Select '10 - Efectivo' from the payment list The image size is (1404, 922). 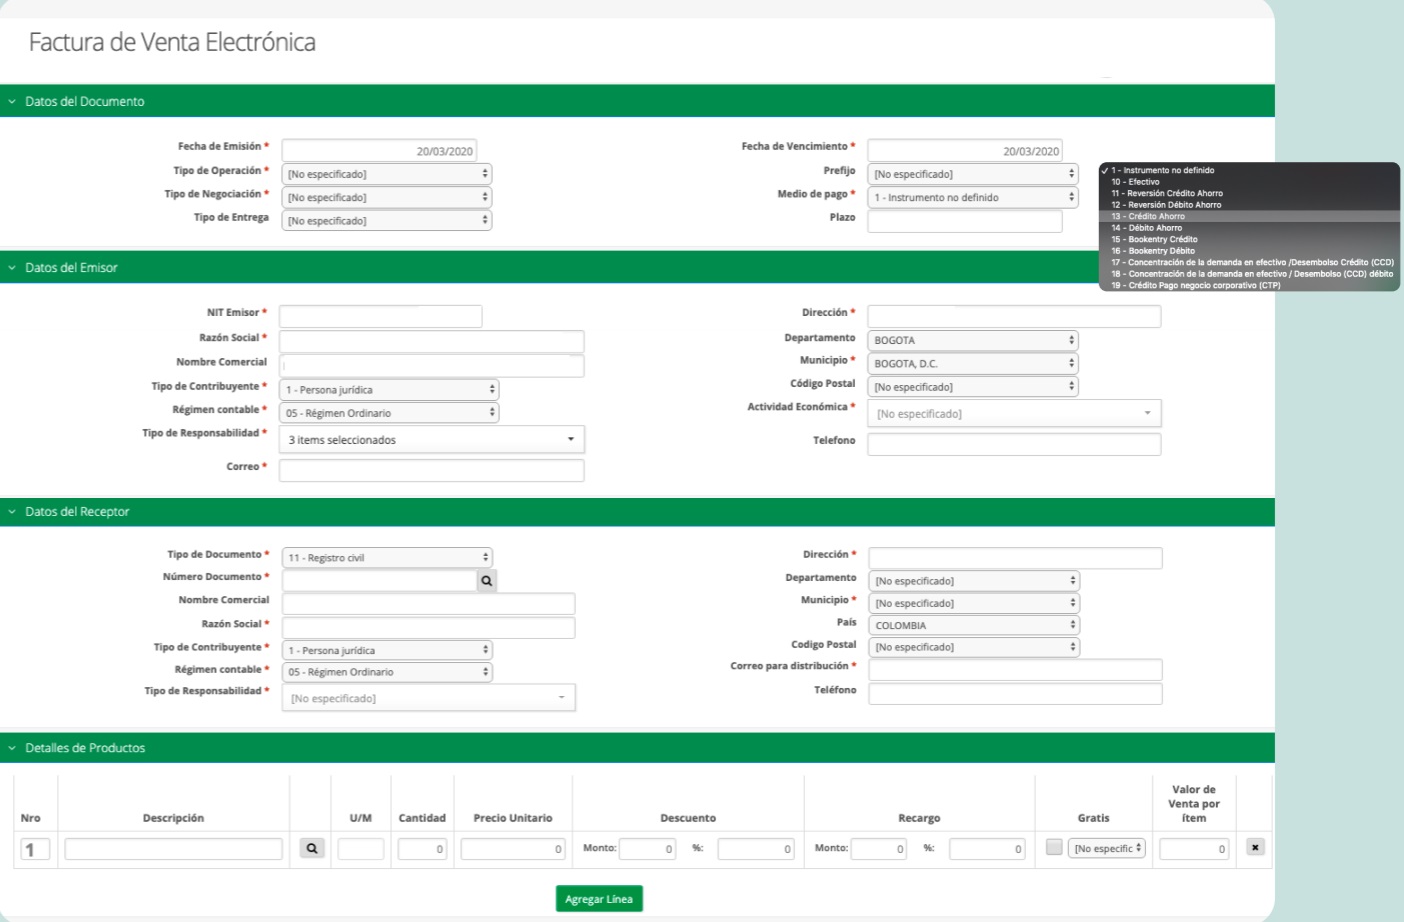point(1249,182)
